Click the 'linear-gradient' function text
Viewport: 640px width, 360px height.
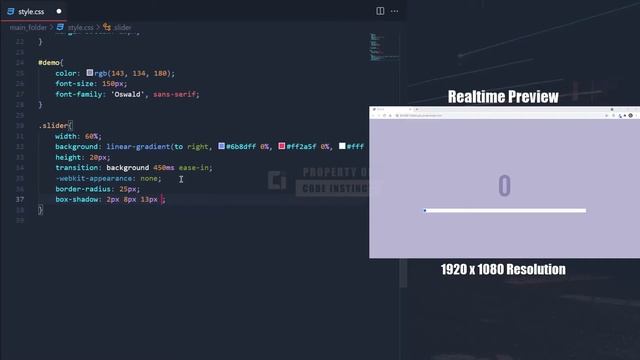coord(138,146)
